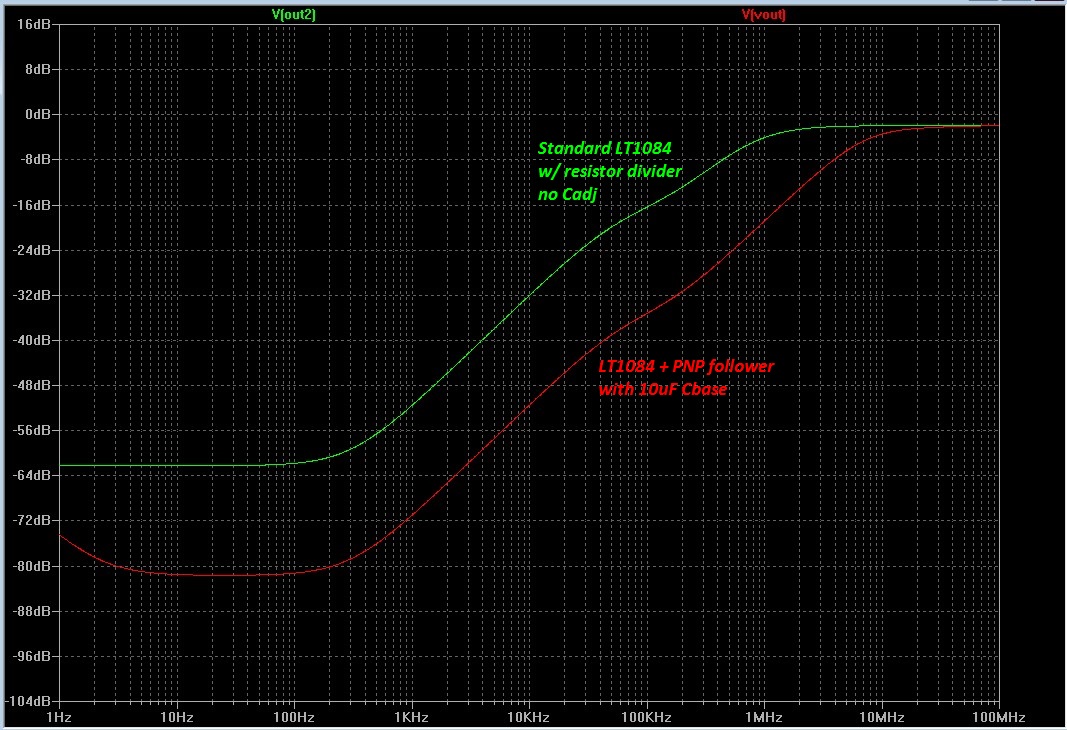Click the -96dB vertical axis label
Image resolution: width=1067 pixels, height=730 pixels.
point(32,656)
